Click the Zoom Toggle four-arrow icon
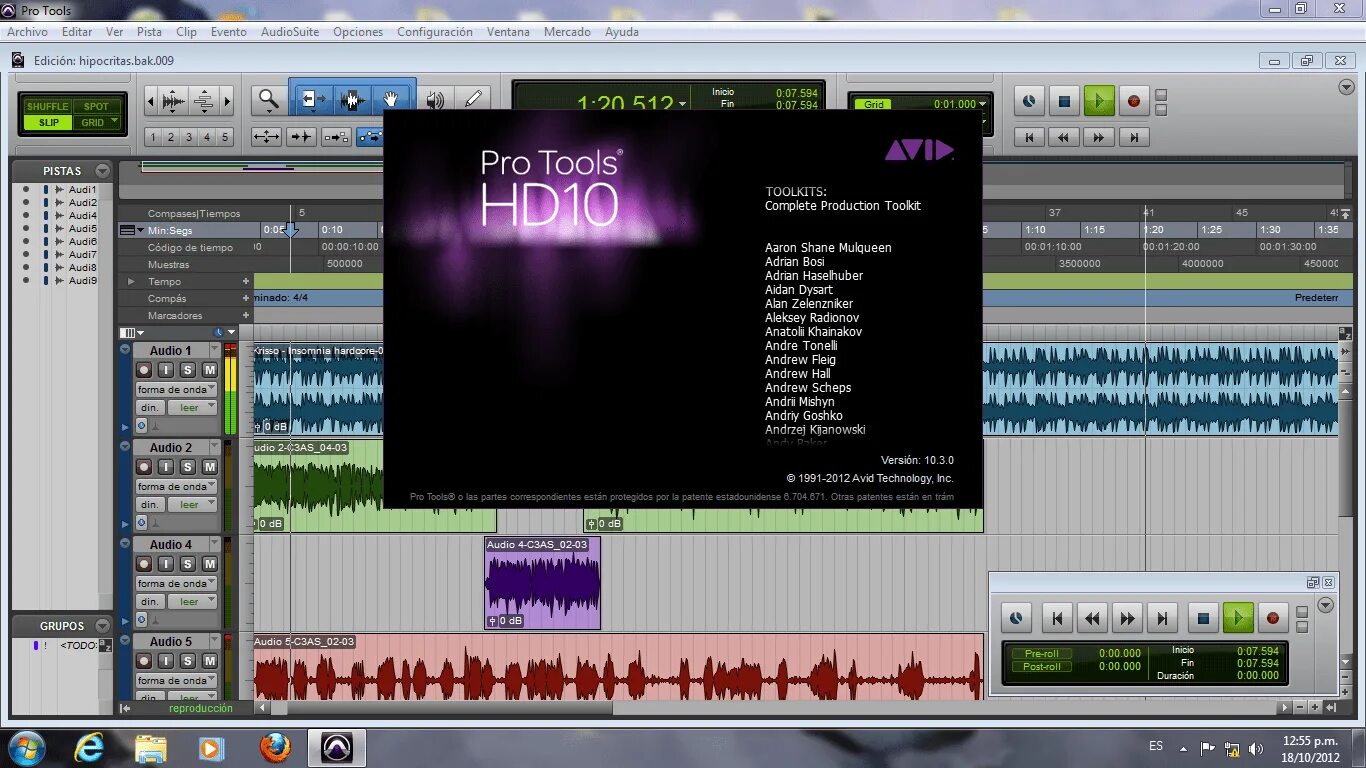Viewport: 1366px width, 768px height. (x=266, y=137)
